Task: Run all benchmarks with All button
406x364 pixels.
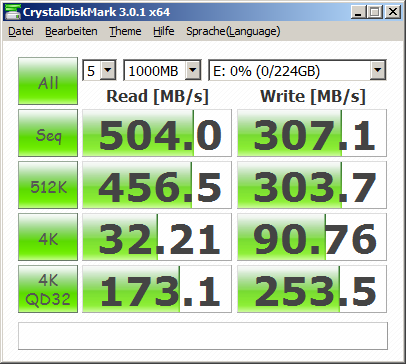Action: click(x=48, y=81)
